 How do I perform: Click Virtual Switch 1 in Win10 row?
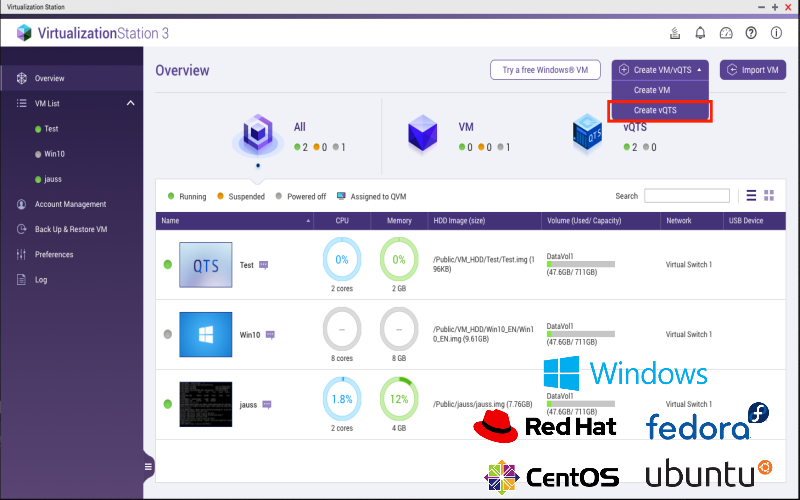pos(689,335)
